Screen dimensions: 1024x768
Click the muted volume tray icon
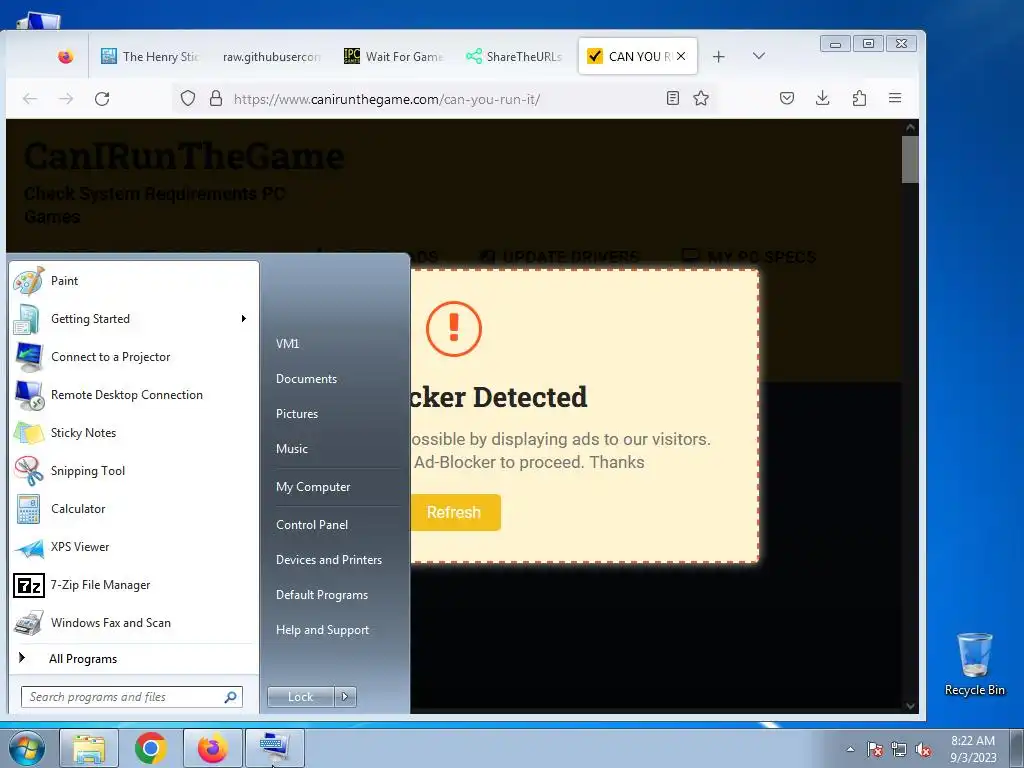click(x=923, y=749)
